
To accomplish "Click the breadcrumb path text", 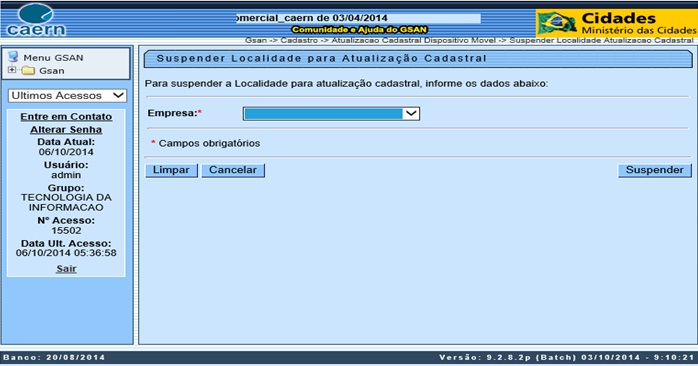I will pos(469,40).
